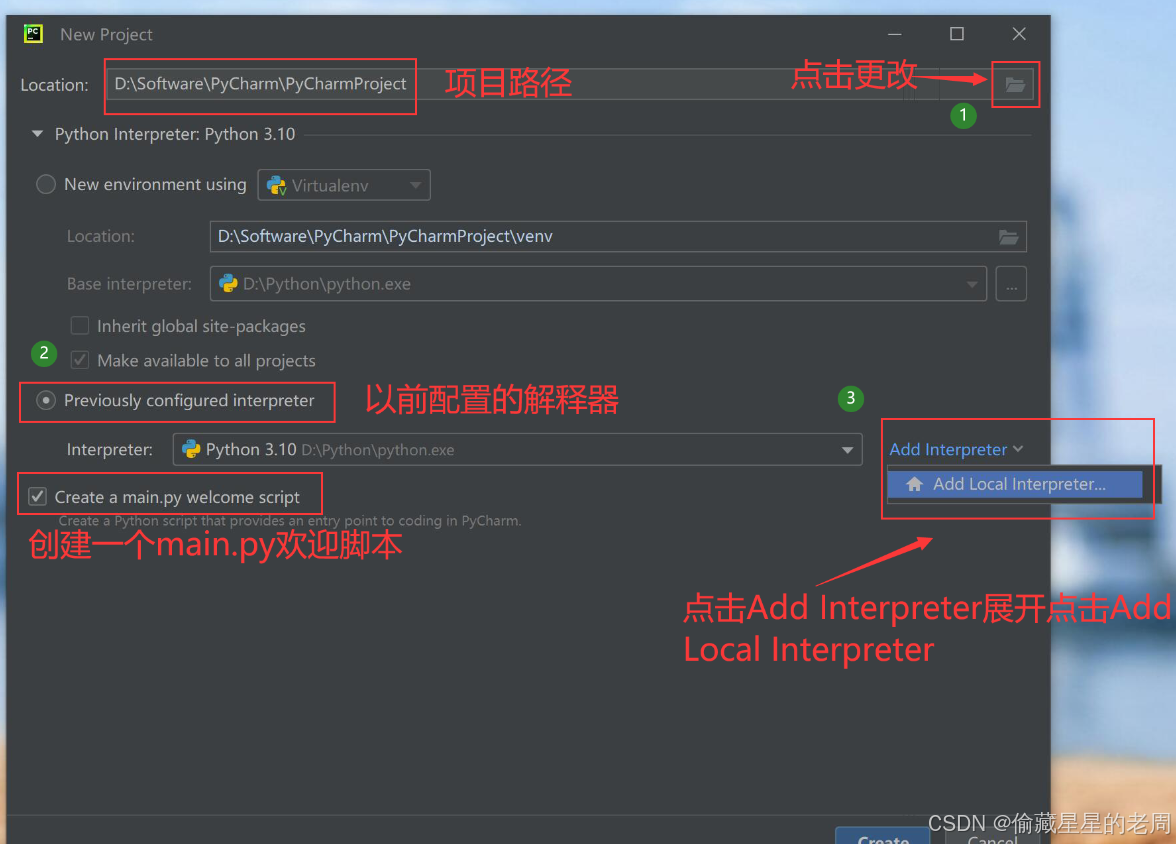Image resolution: width=1176 pixels, height=844 pixels.
Task: Choose Add Local Interpreter menu entry
Action: click(1015, 484)
